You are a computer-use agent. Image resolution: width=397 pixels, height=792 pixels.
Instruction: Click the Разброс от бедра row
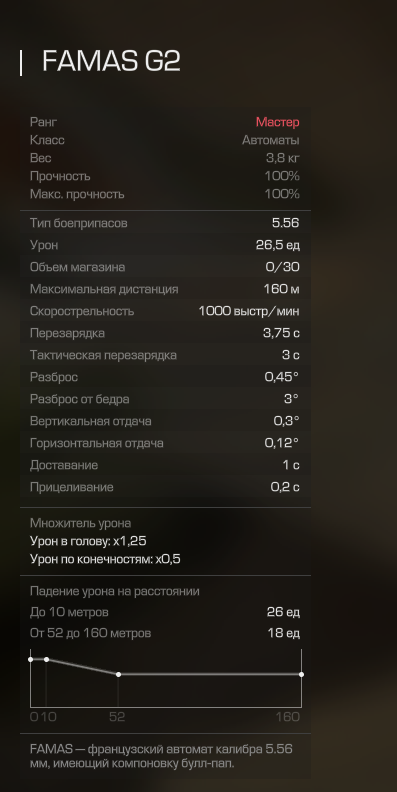pyautogui.click(x=165, y=399)
